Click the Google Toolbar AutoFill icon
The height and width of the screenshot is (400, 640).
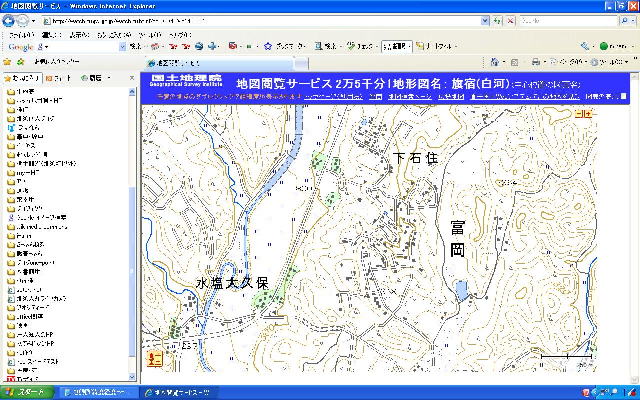coord(420,46)
